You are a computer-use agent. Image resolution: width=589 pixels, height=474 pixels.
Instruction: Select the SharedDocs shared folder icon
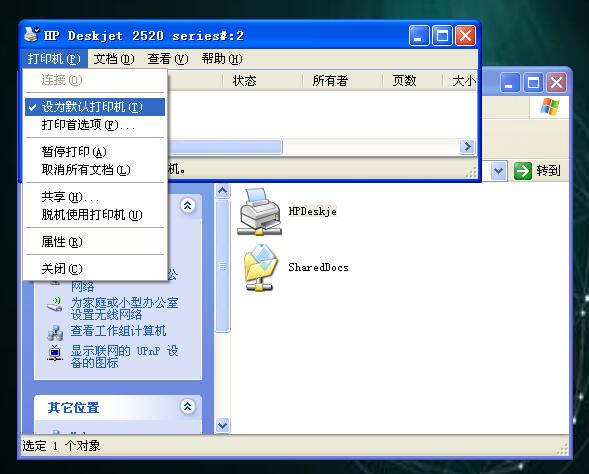[260, 268]
